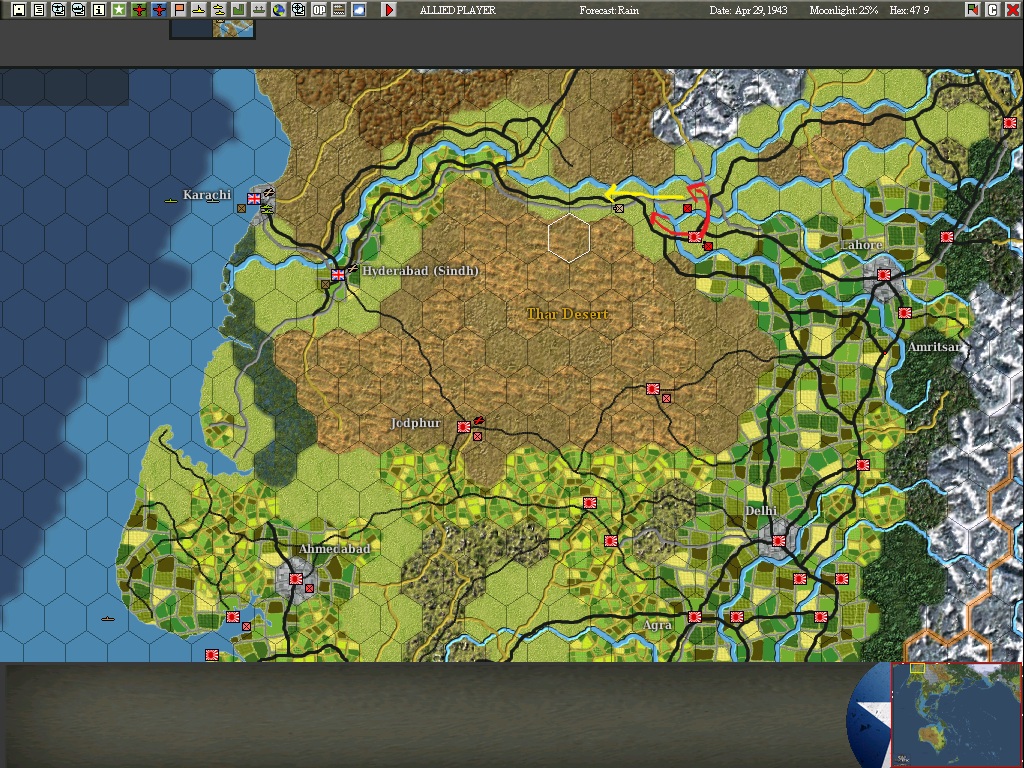
Task: End turn with the red play arrow
Action: pyautogui.click(x=389, y=10)
